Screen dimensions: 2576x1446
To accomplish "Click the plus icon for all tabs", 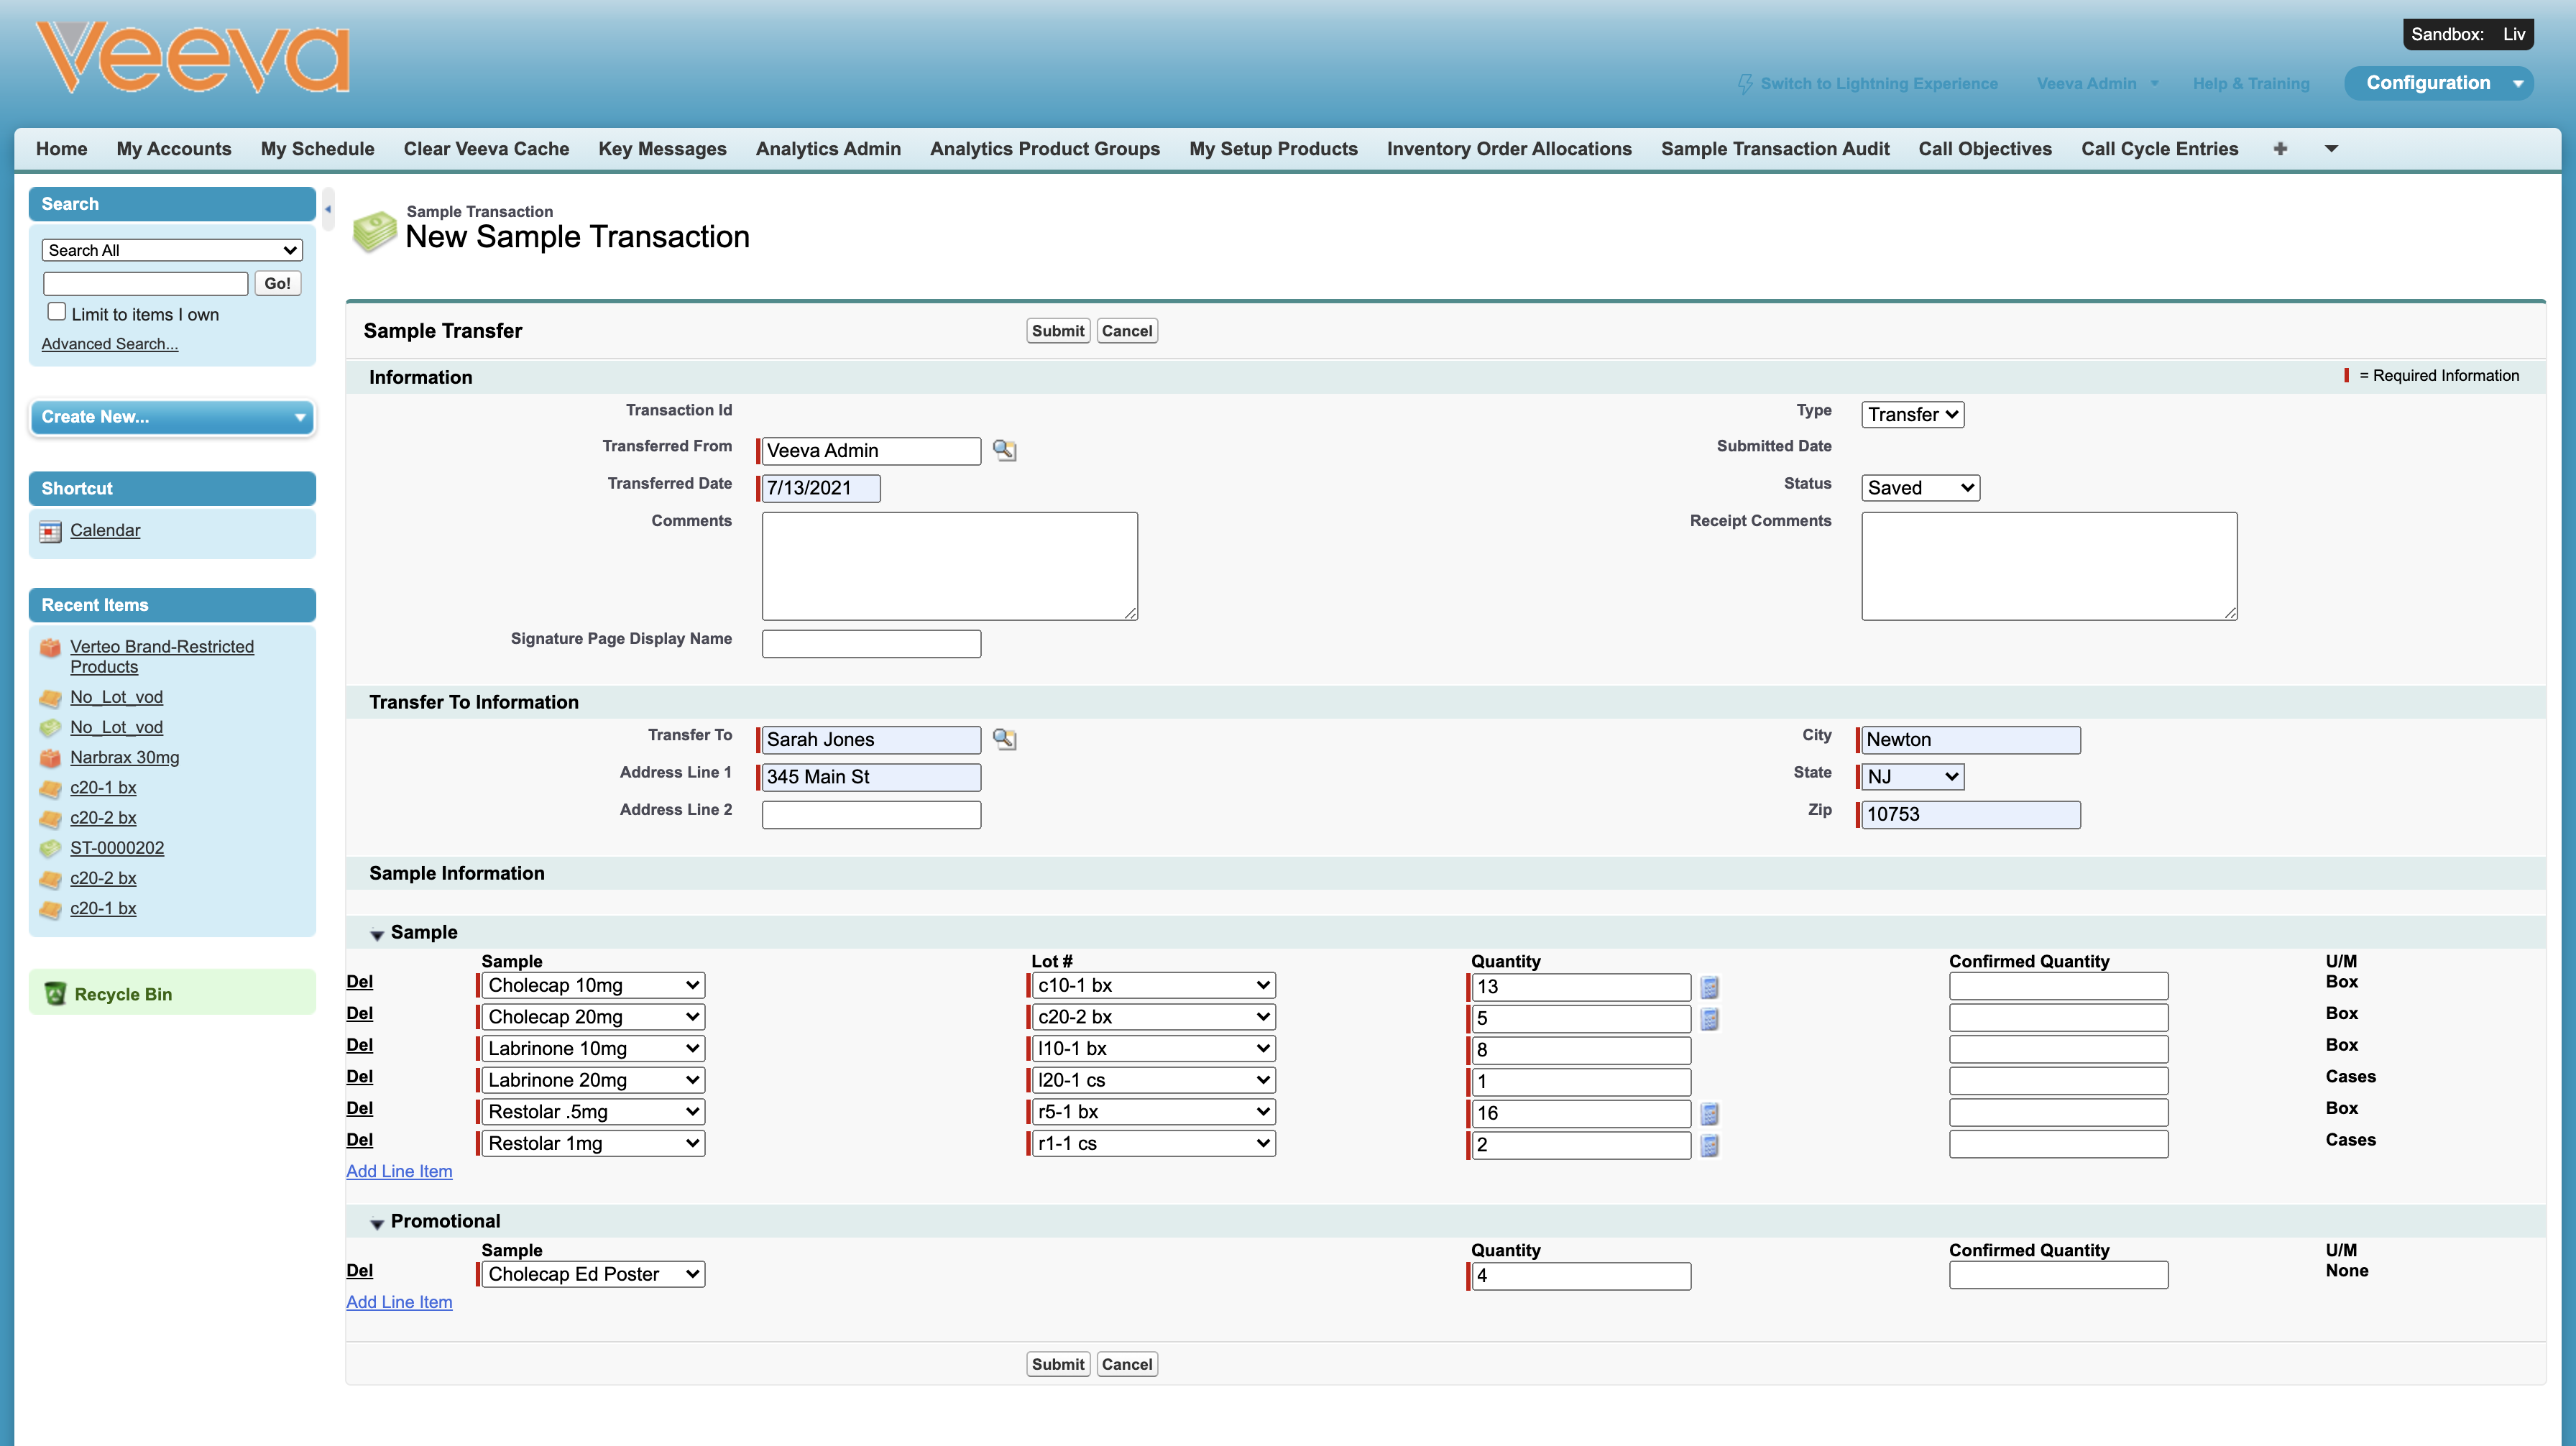I will [x=2280, y=149].
